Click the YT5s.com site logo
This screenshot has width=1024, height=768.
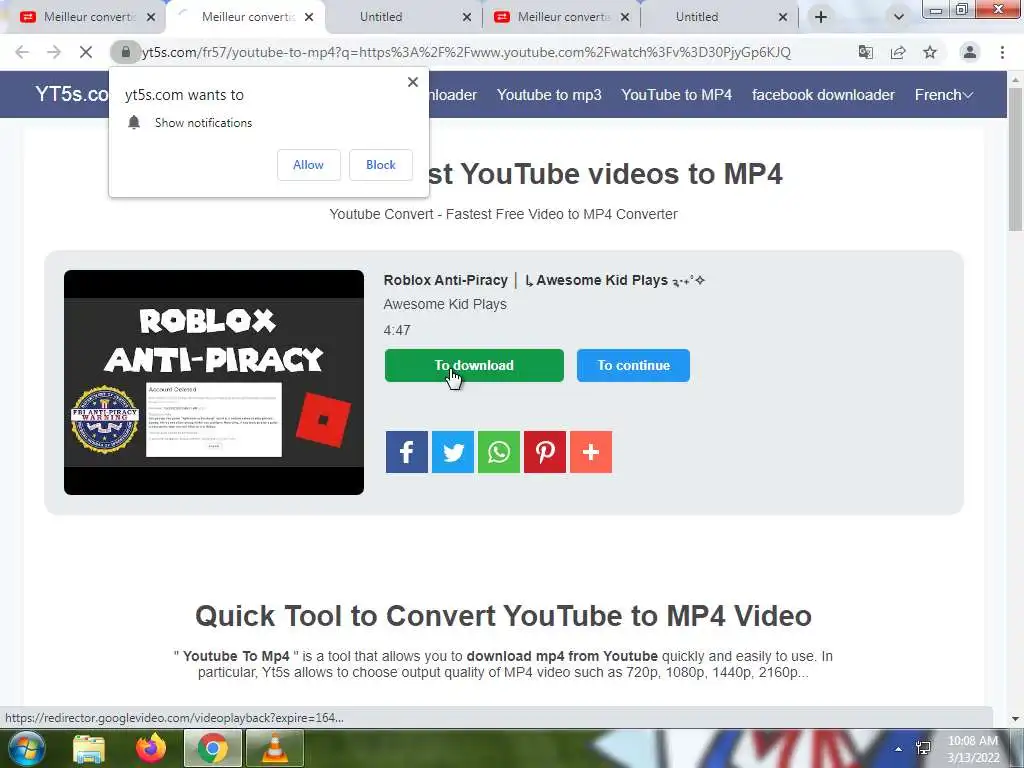72,95
